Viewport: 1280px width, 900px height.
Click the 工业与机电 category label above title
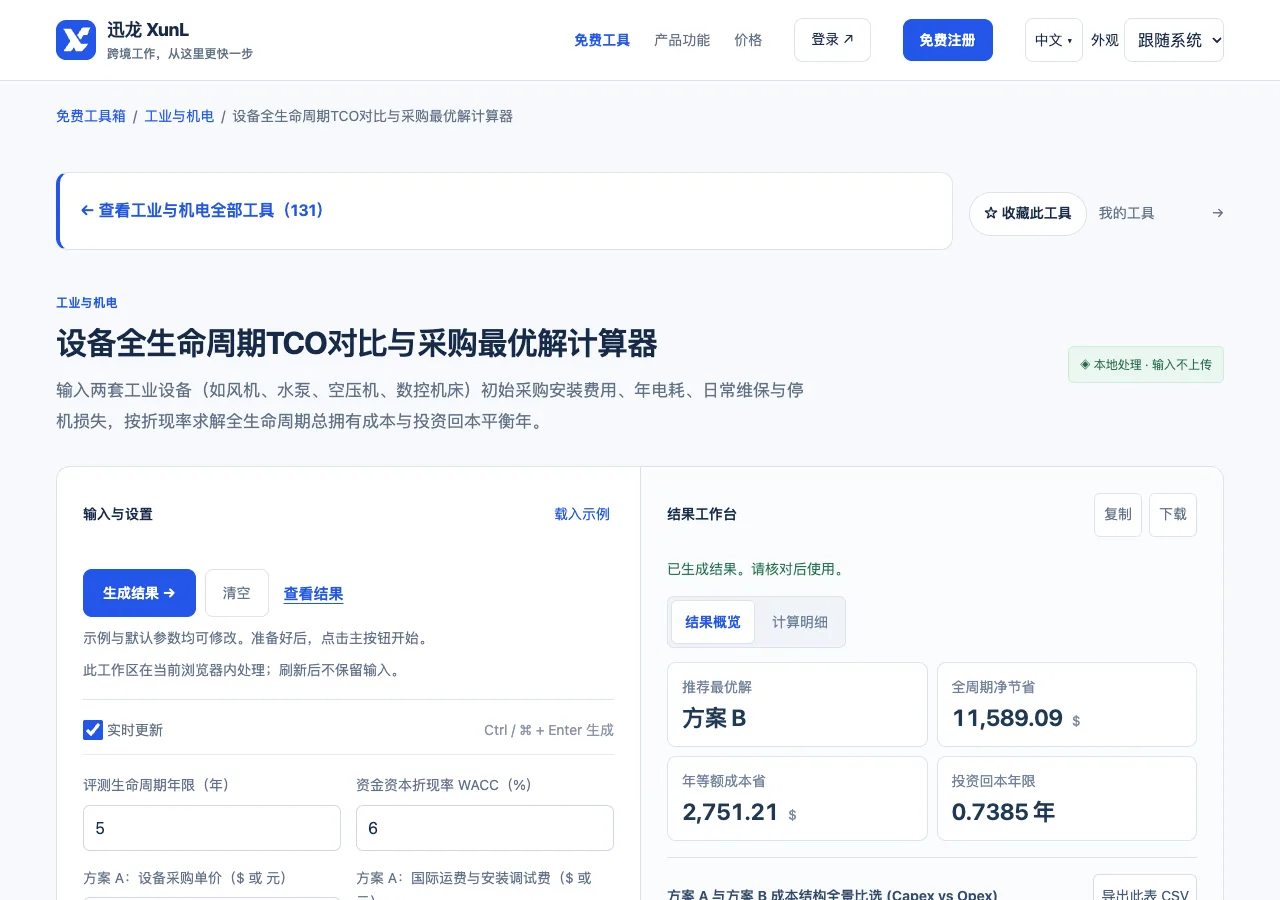pos(87,303)
